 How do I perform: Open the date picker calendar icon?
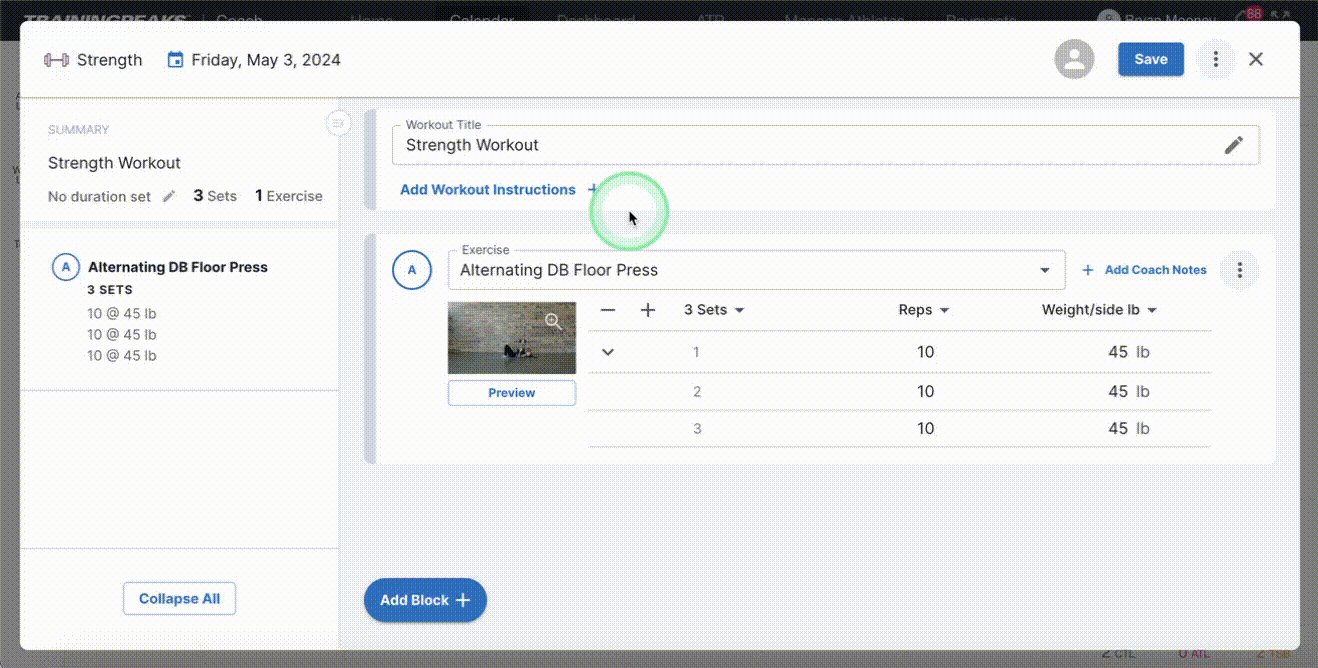pos(176,59)
